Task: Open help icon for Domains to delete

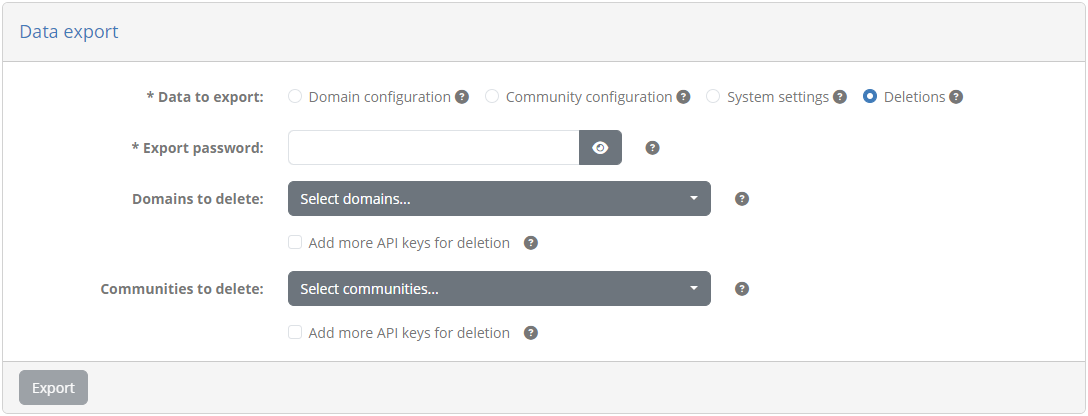Action: 742,199
